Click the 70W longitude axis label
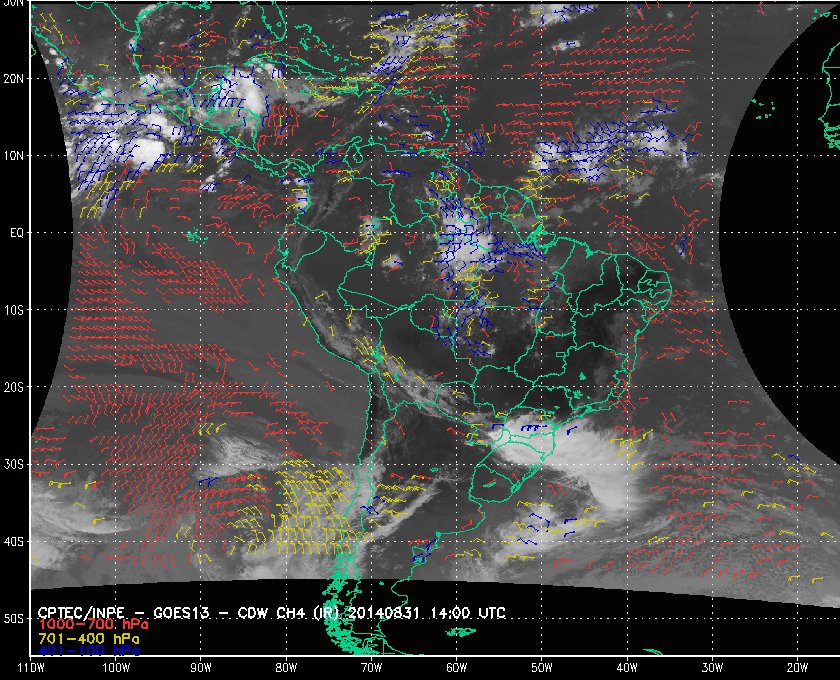Screen dimensions: 840x680 [x=371, y=668]
